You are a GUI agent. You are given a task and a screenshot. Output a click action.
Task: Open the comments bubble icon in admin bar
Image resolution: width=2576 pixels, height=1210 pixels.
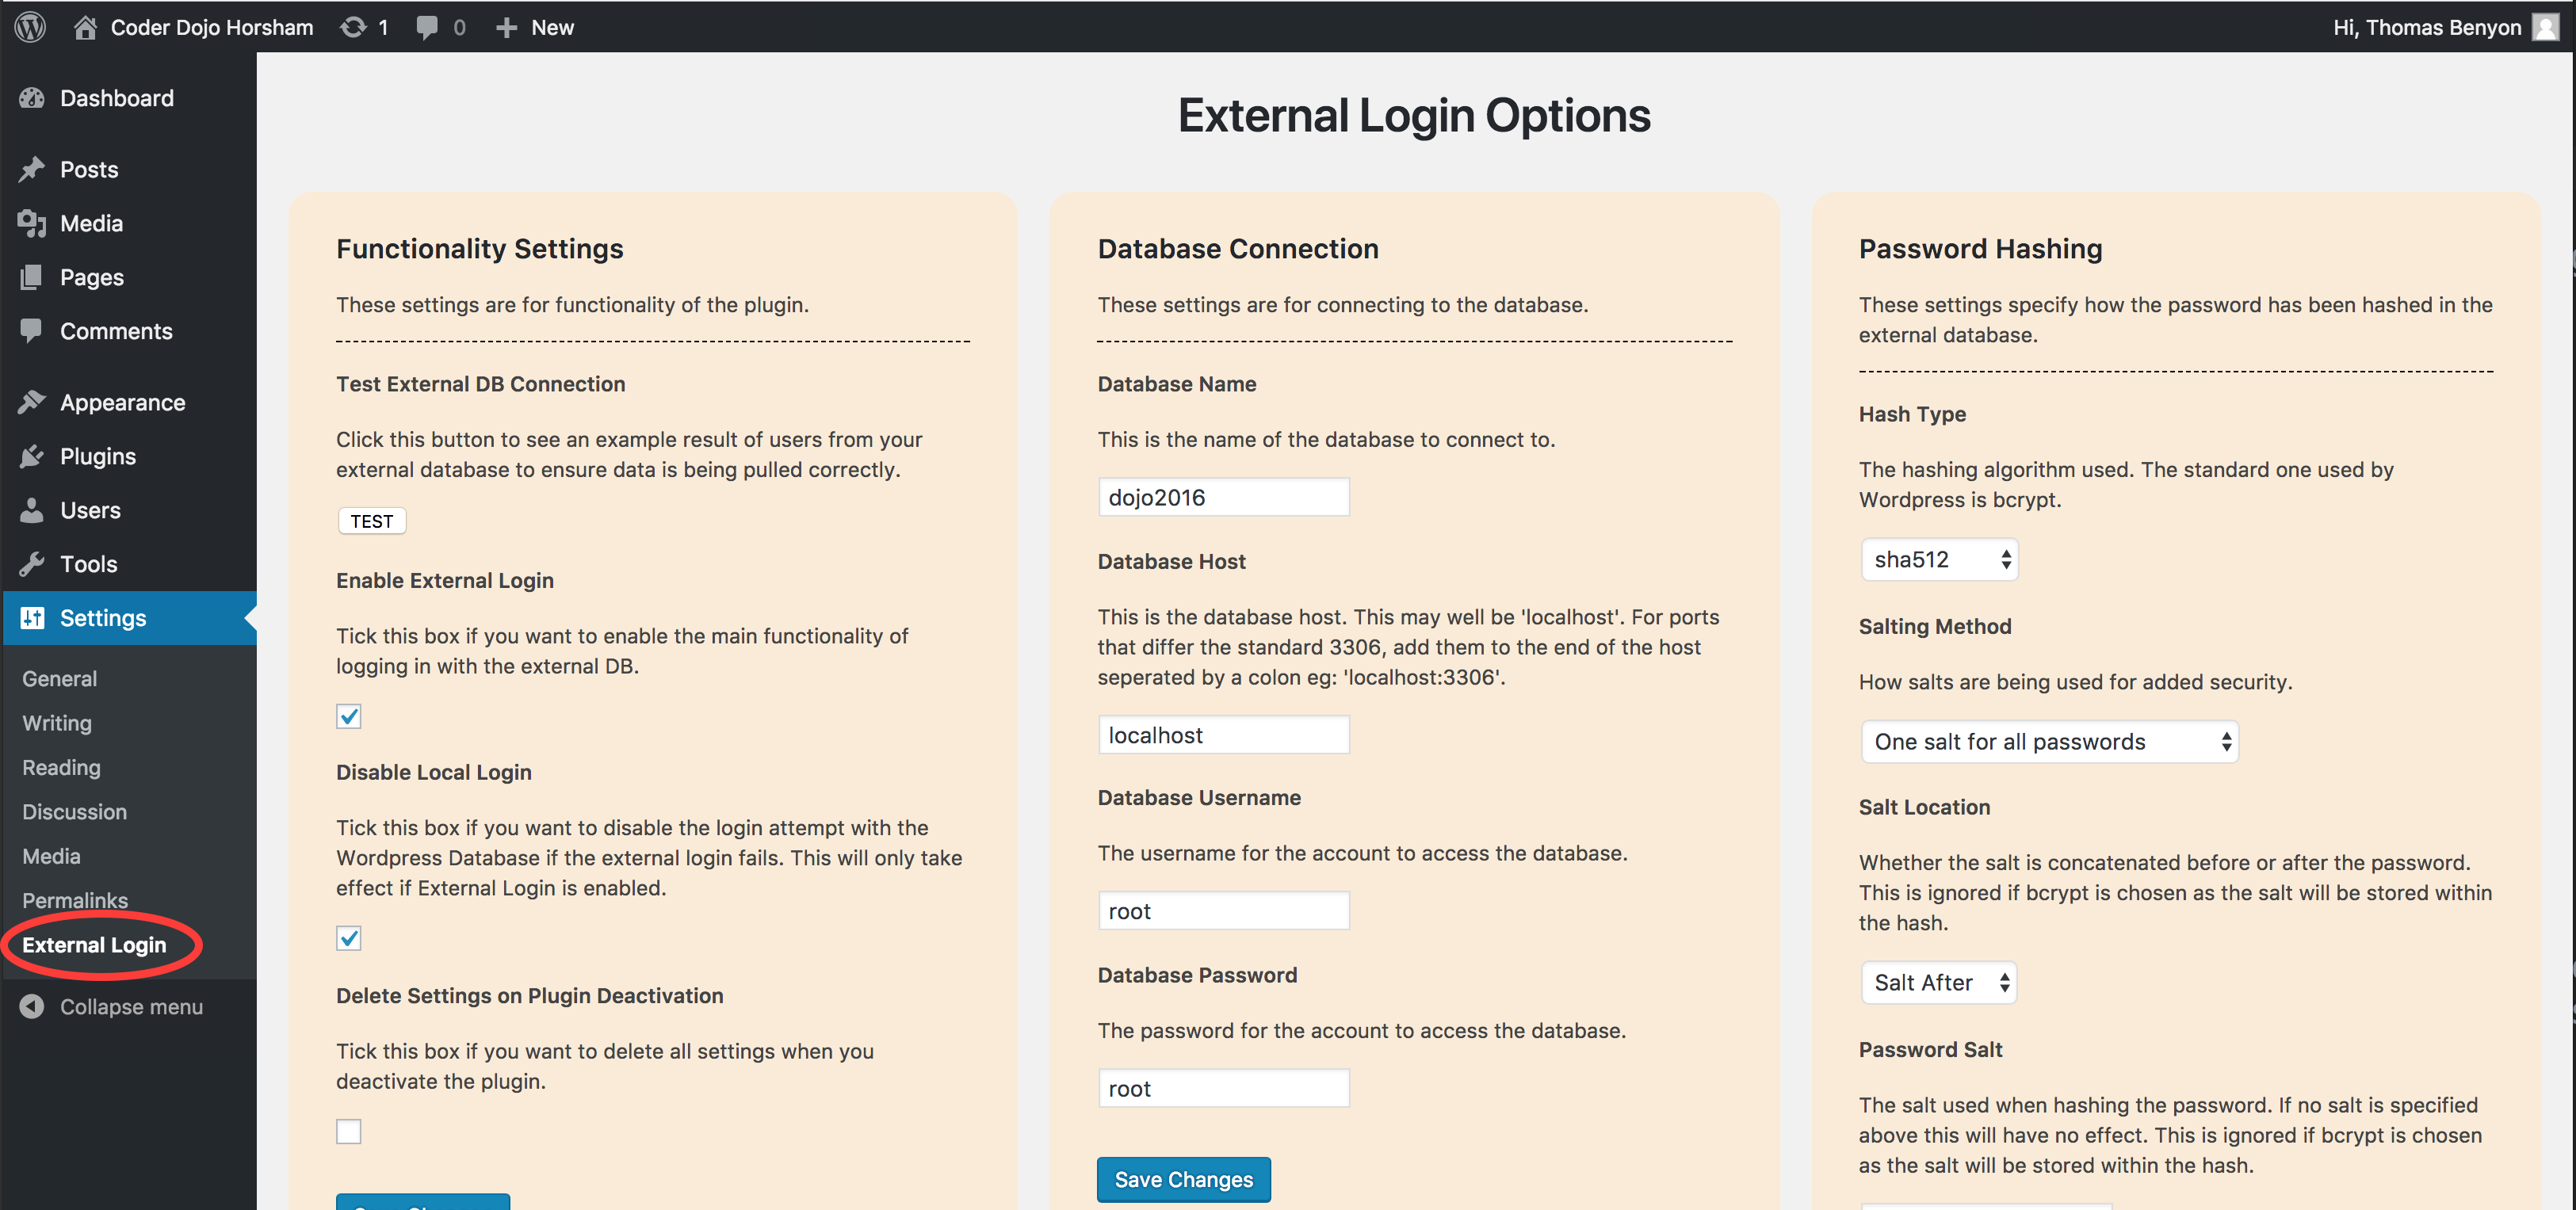427,27
